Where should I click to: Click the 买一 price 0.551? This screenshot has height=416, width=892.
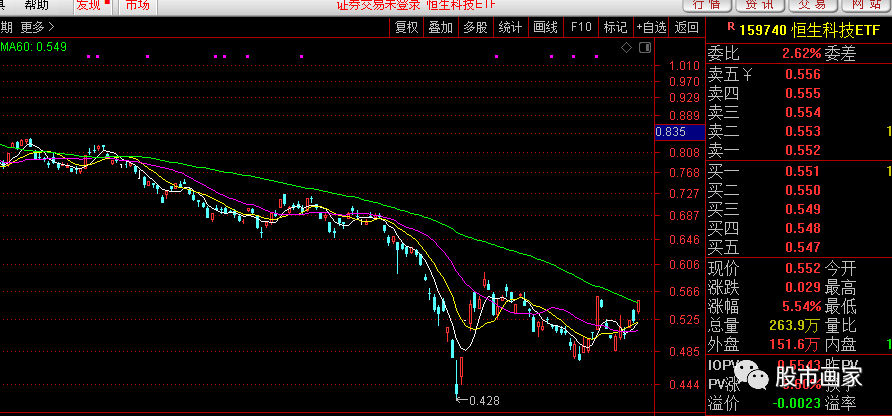803,171
